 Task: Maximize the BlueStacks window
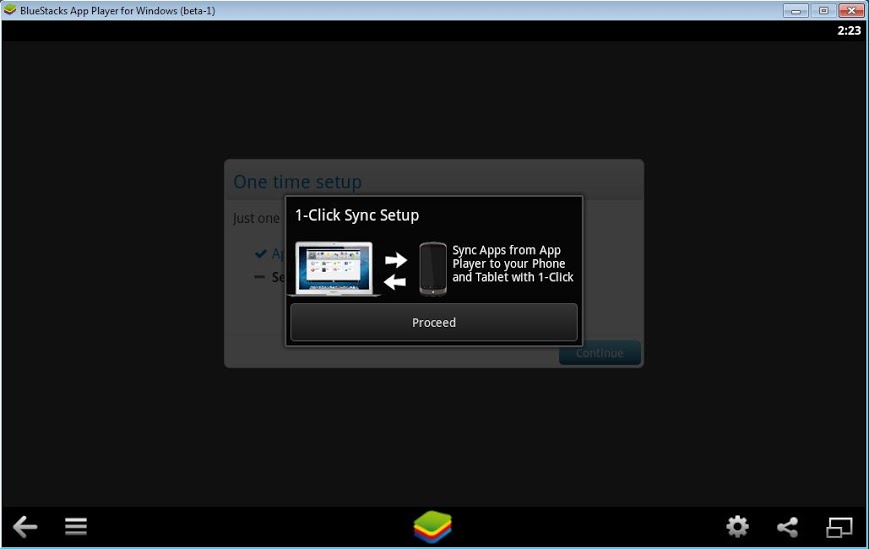pos(824,11)
